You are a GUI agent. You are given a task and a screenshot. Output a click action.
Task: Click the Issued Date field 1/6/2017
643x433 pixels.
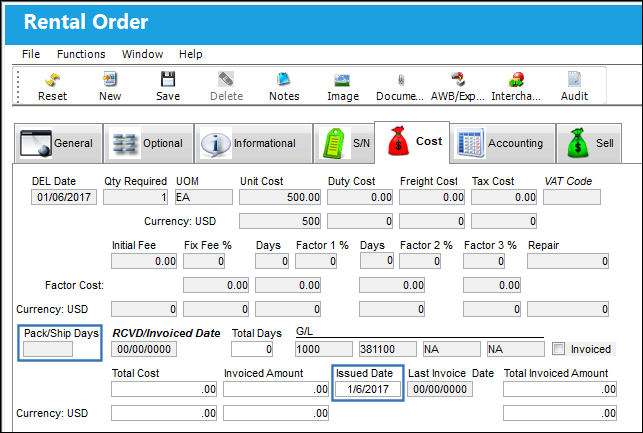click(368, 389)
